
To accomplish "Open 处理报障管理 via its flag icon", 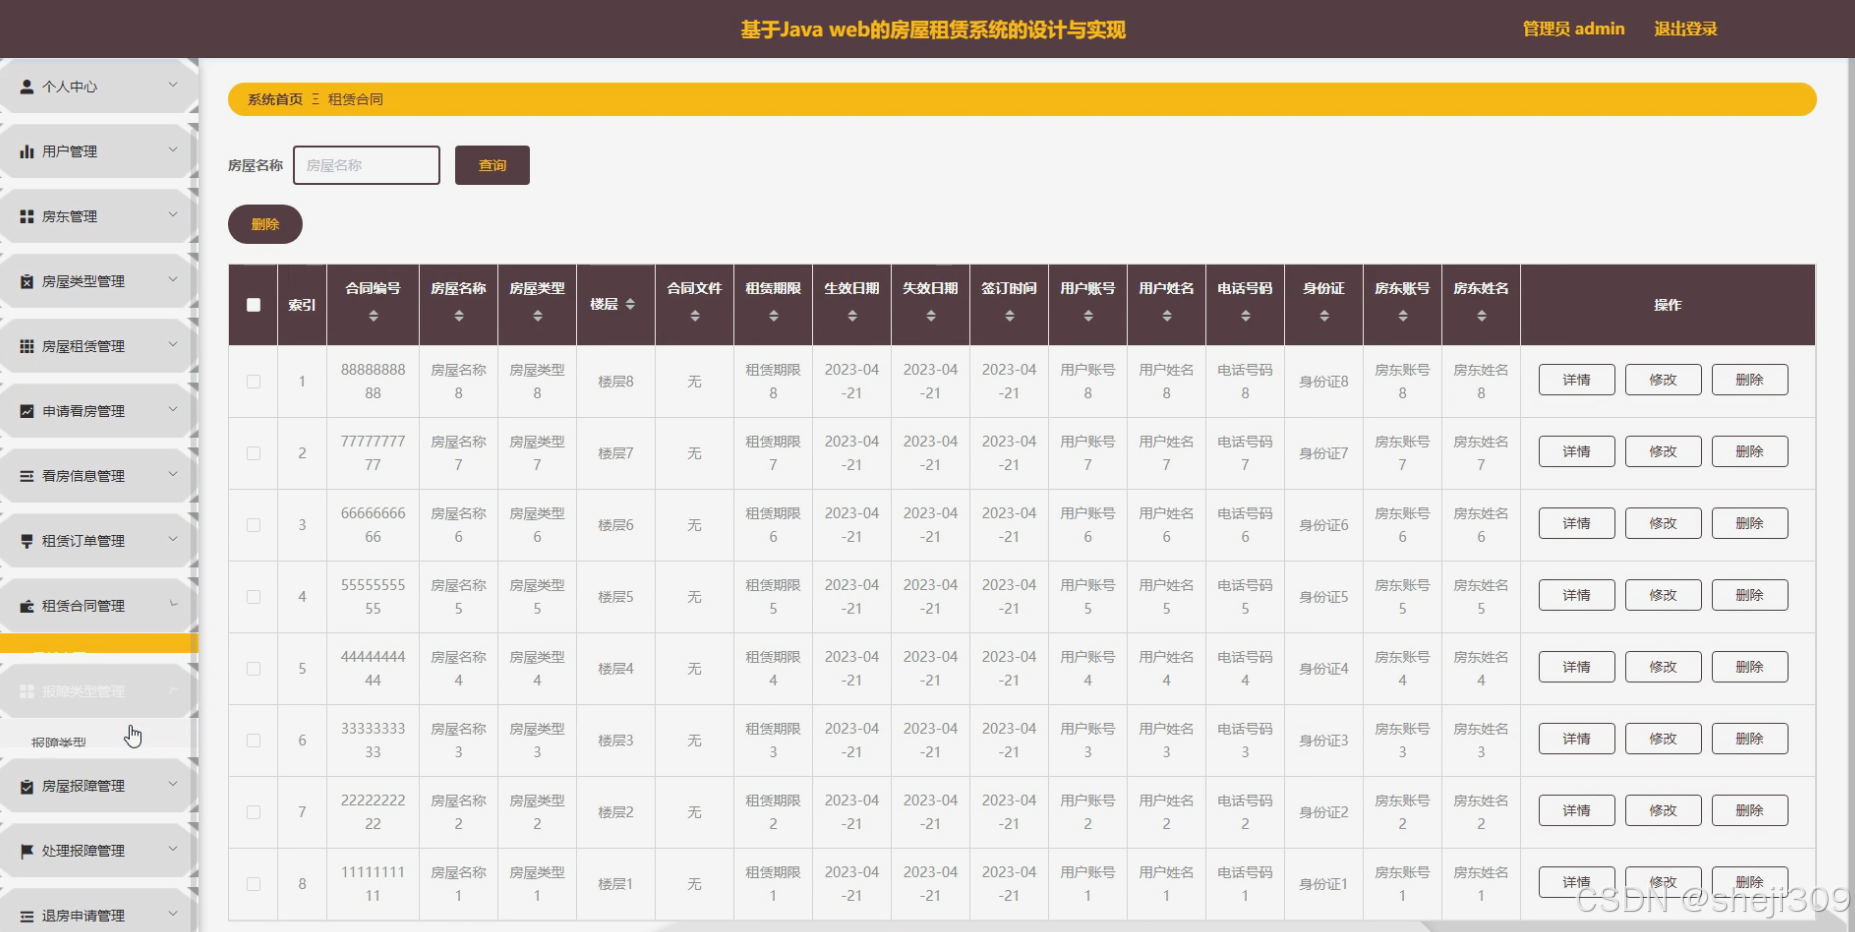I will click(x=25, y=850).
